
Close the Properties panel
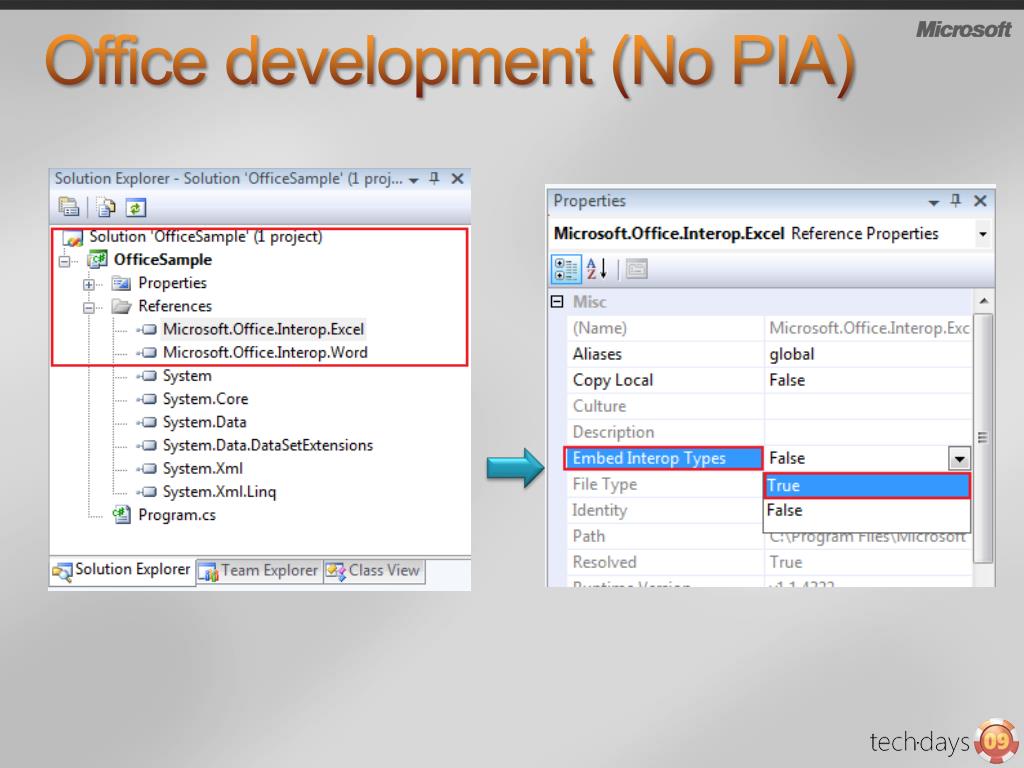click(x=980, y=200)
